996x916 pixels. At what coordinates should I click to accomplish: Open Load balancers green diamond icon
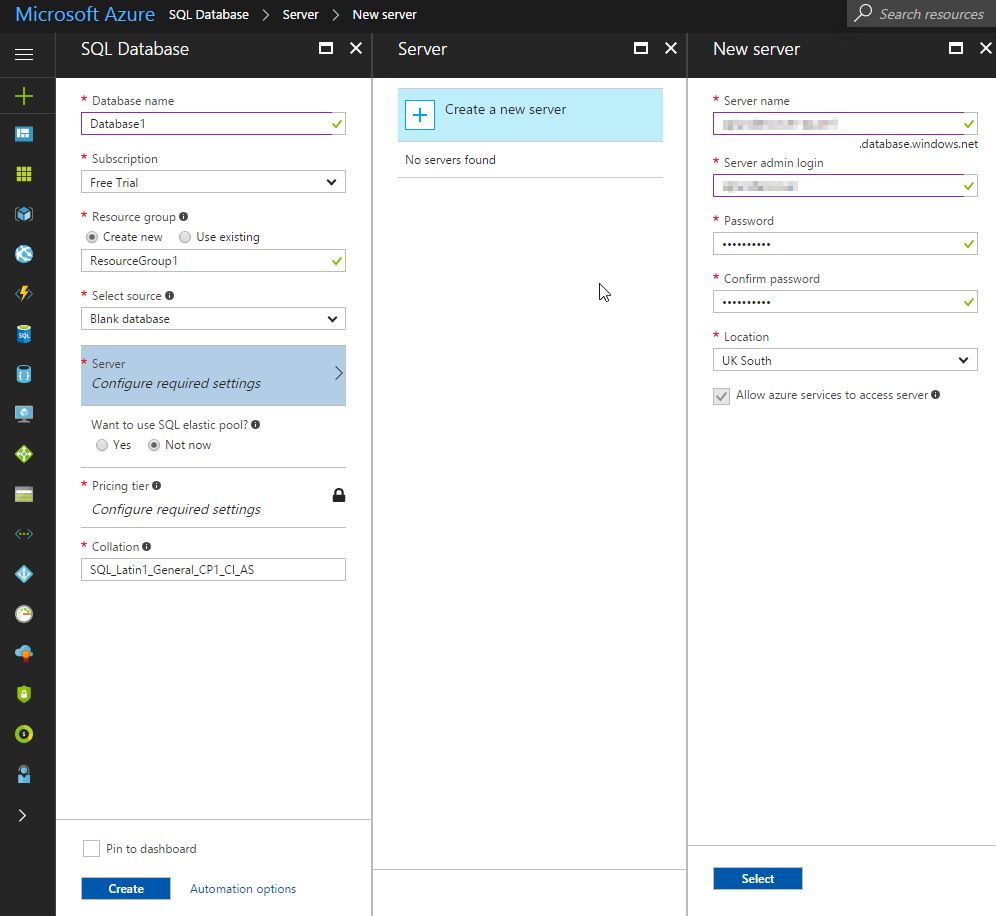(x=24, y=454)
